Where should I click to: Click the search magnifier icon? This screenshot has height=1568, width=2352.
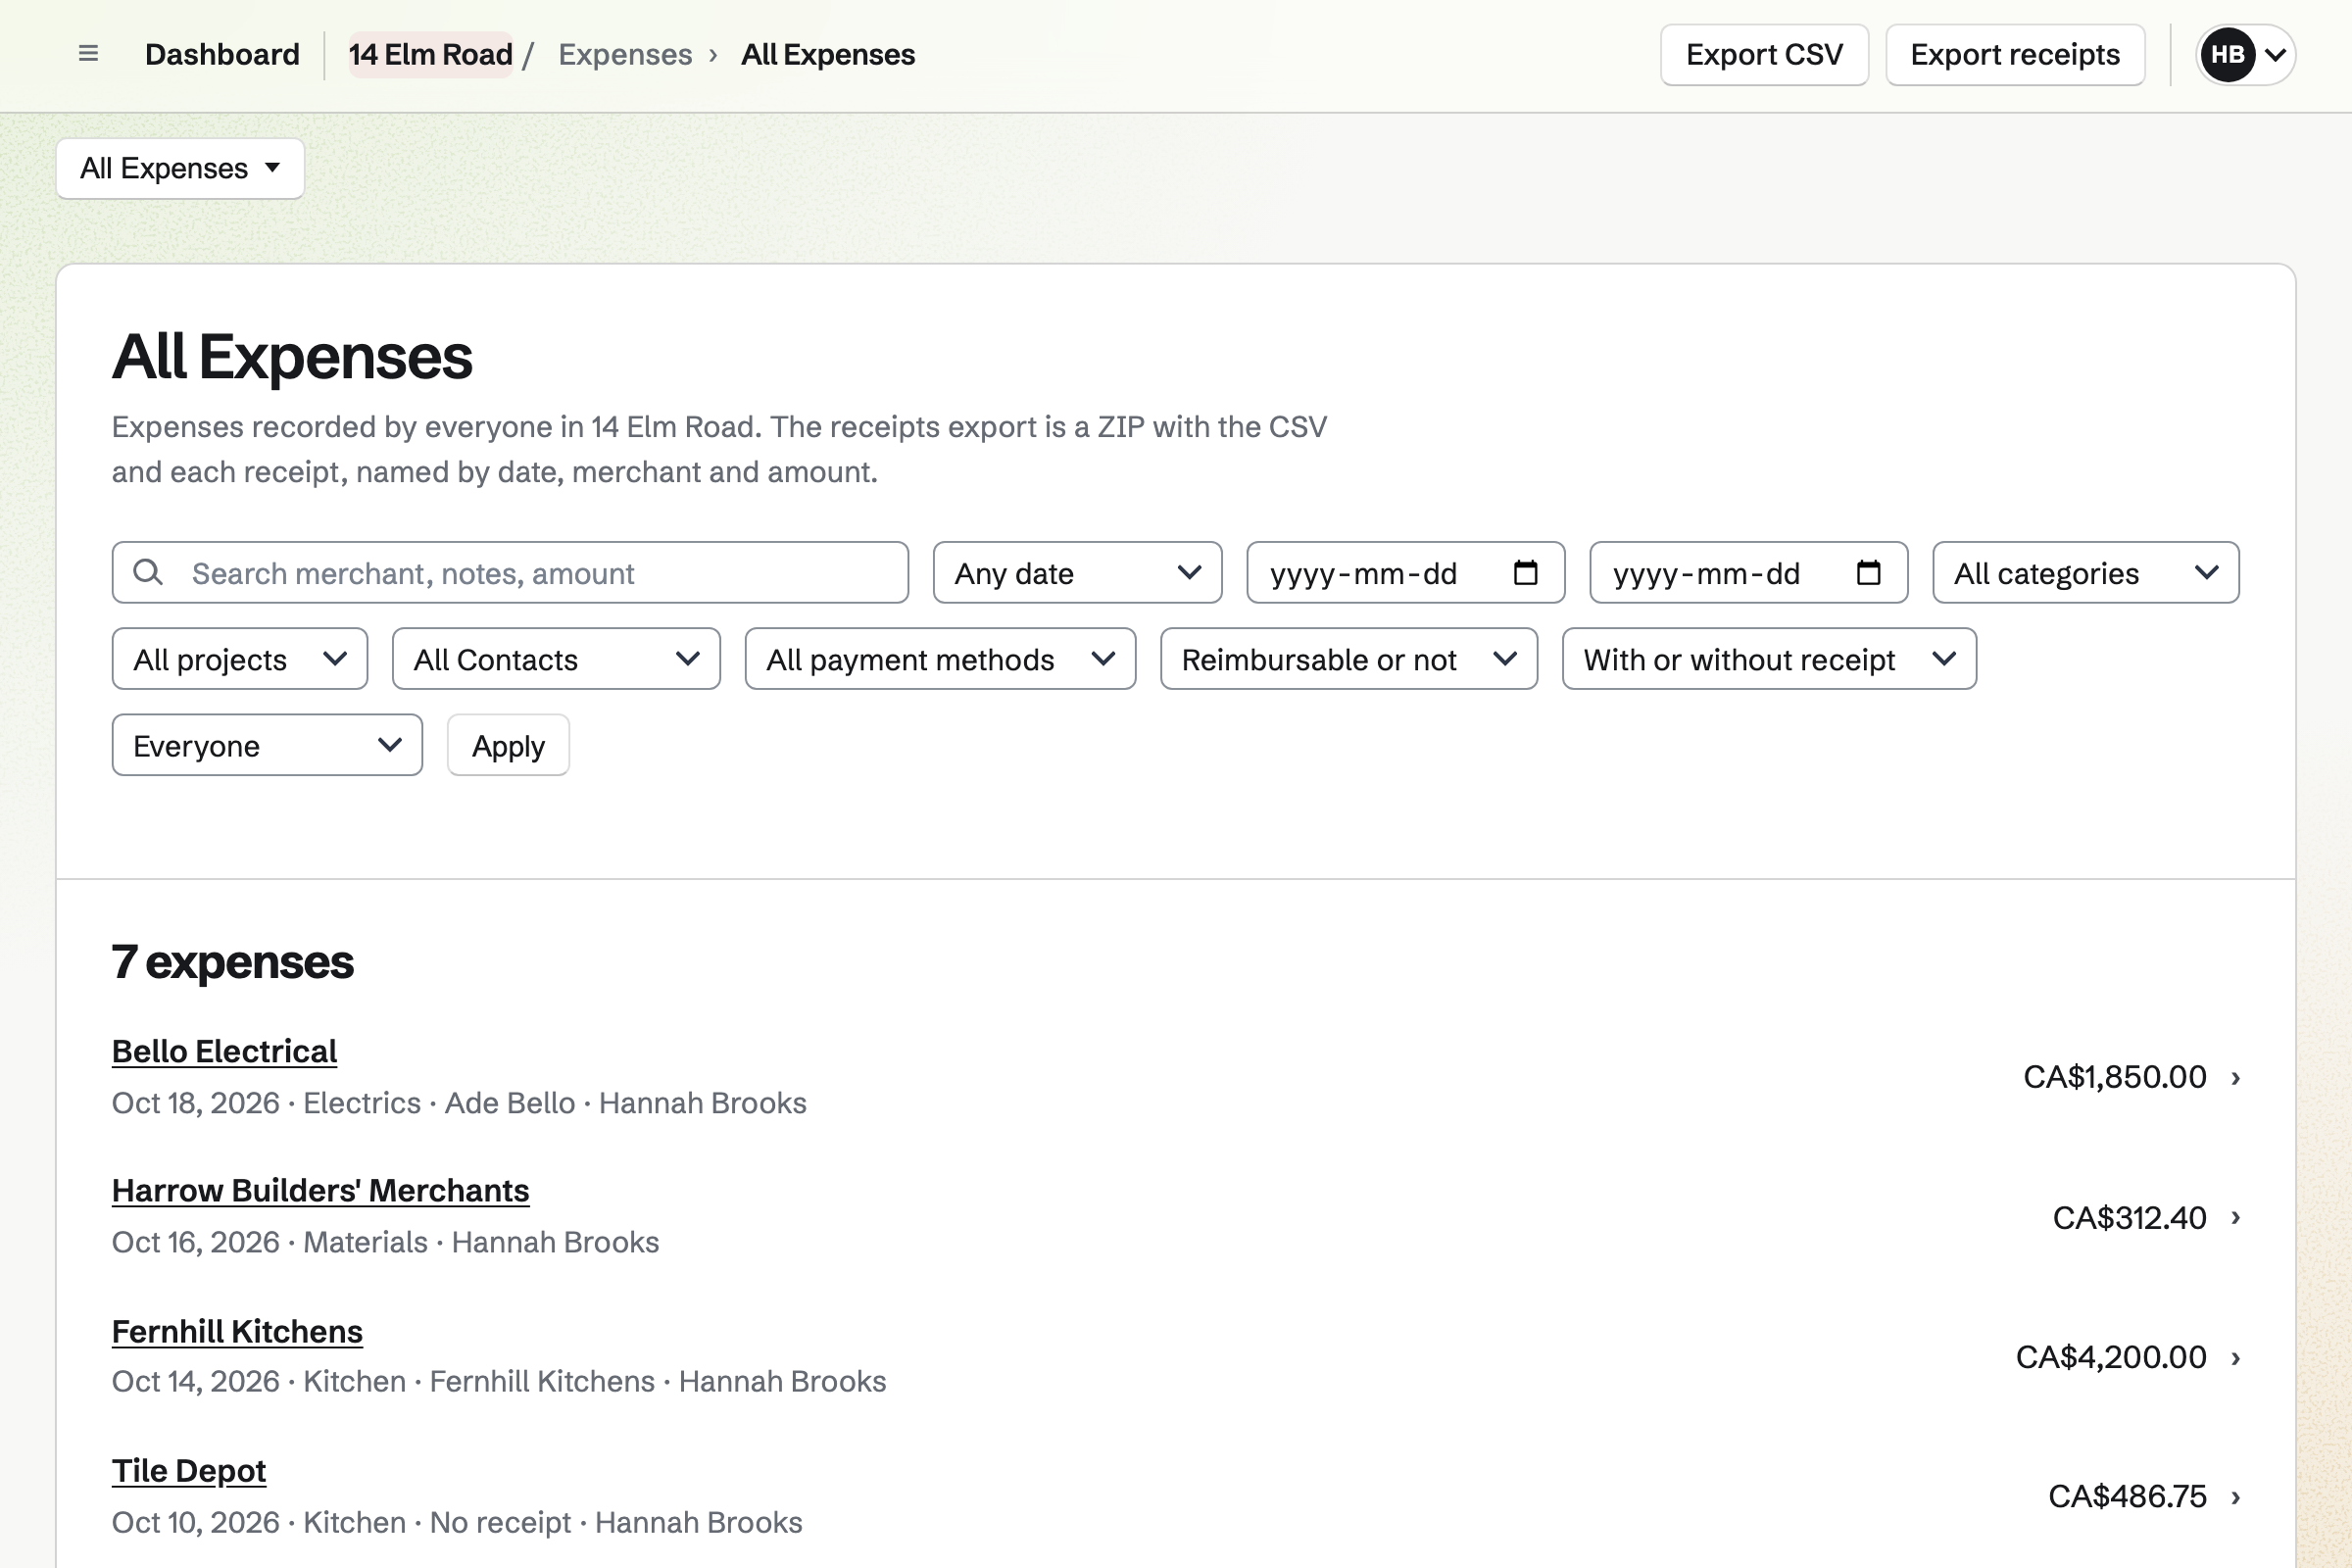click(x=148, y=572)
